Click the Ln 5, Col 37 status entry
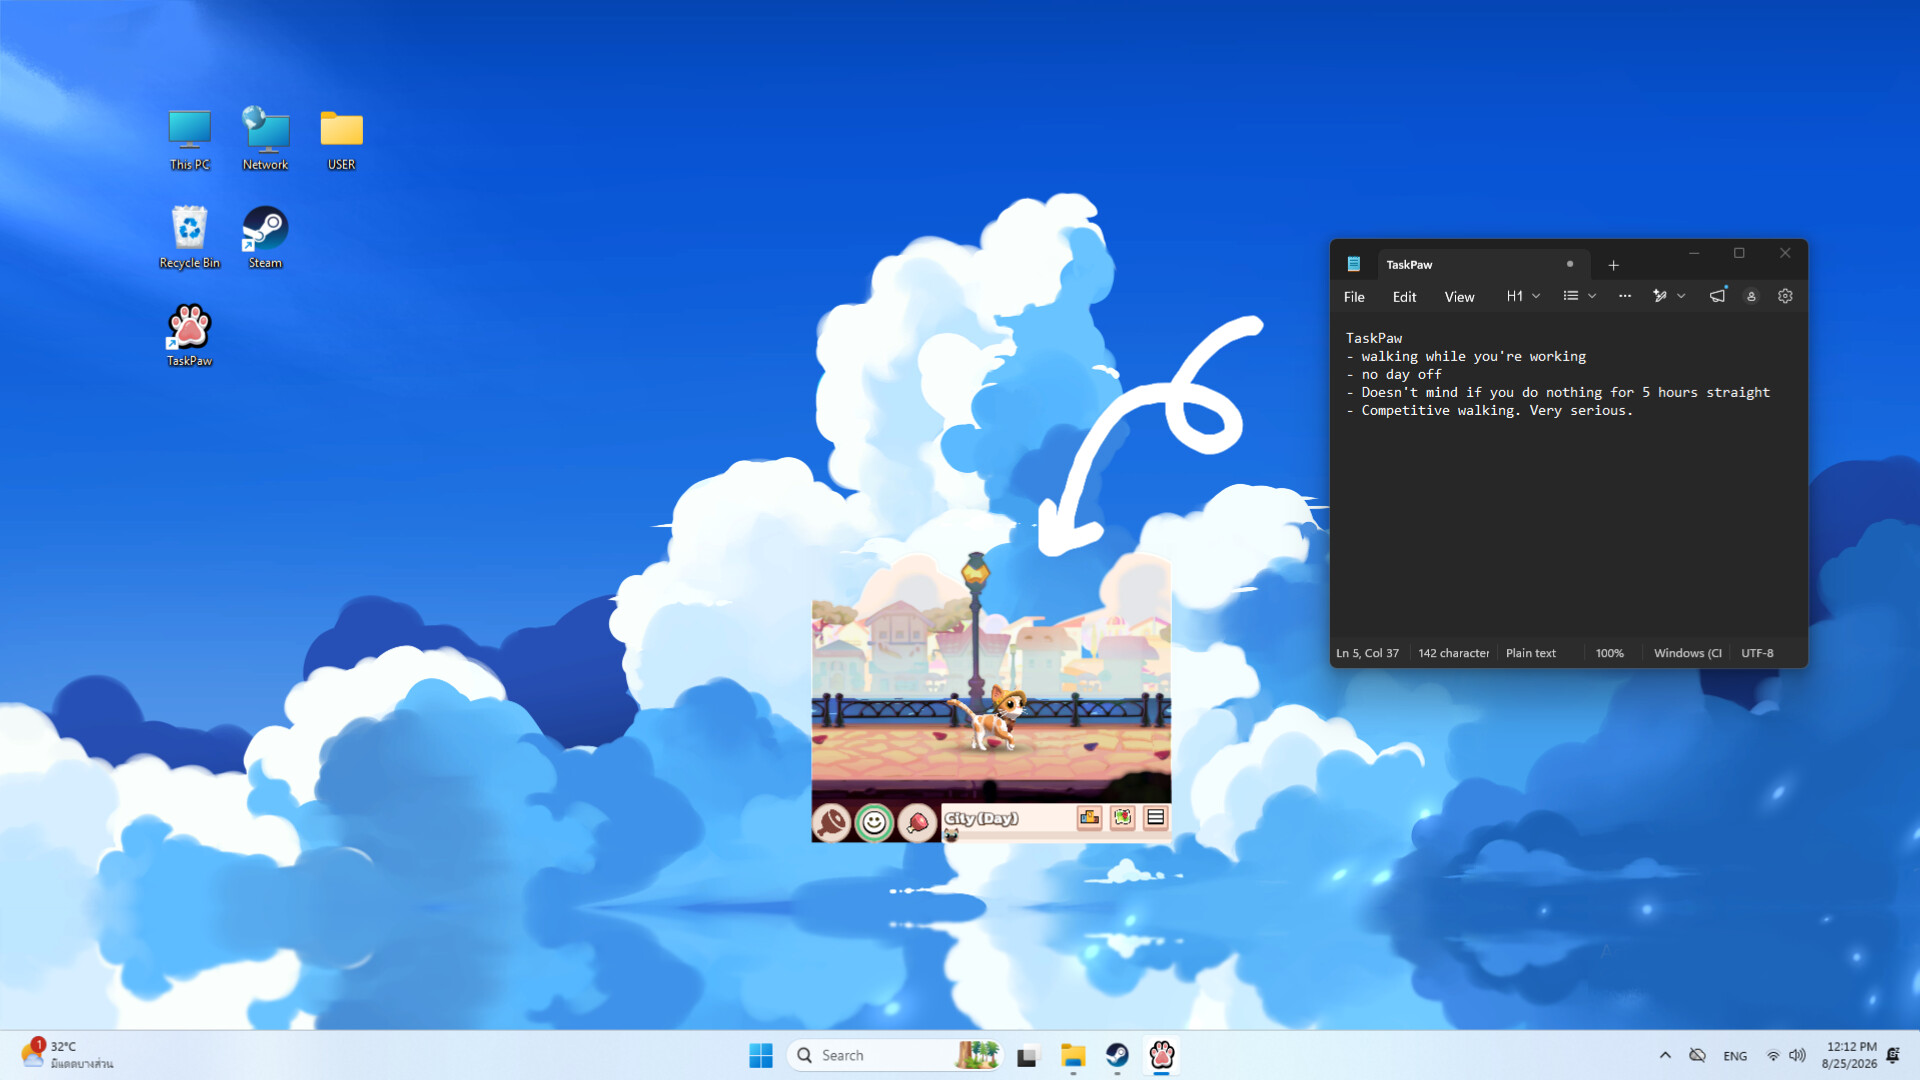The width and height of the screenshot is (1920, 1080). (x=1367, y=653)
